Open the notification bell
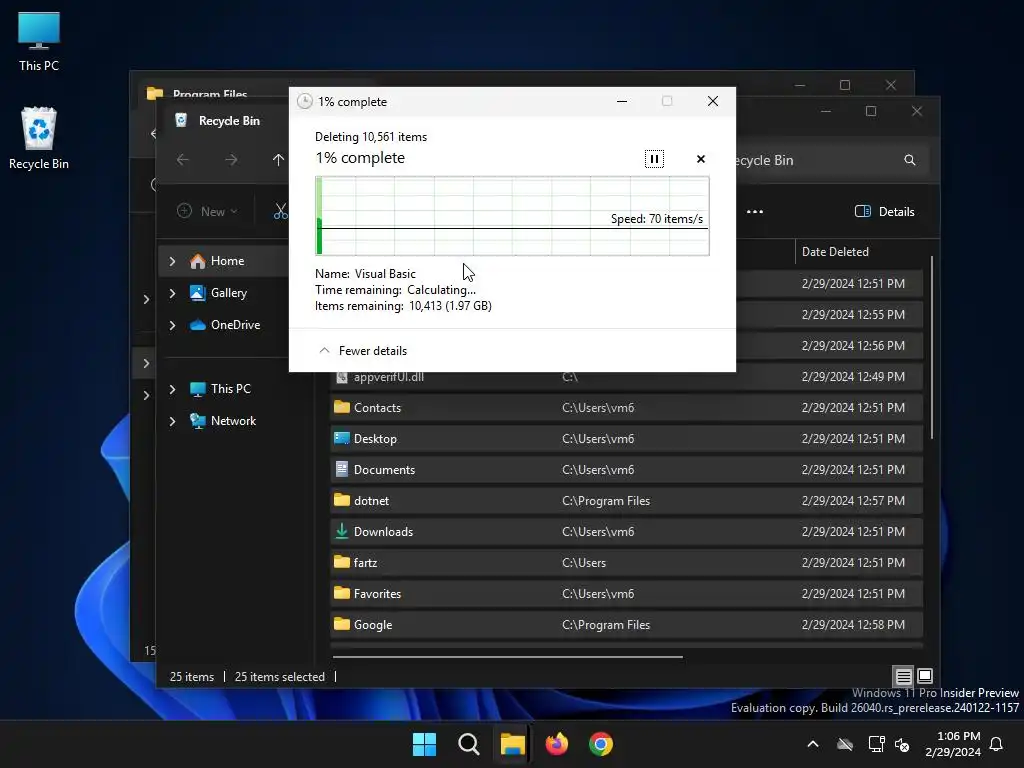The image size is (1024, 768). 997,744
